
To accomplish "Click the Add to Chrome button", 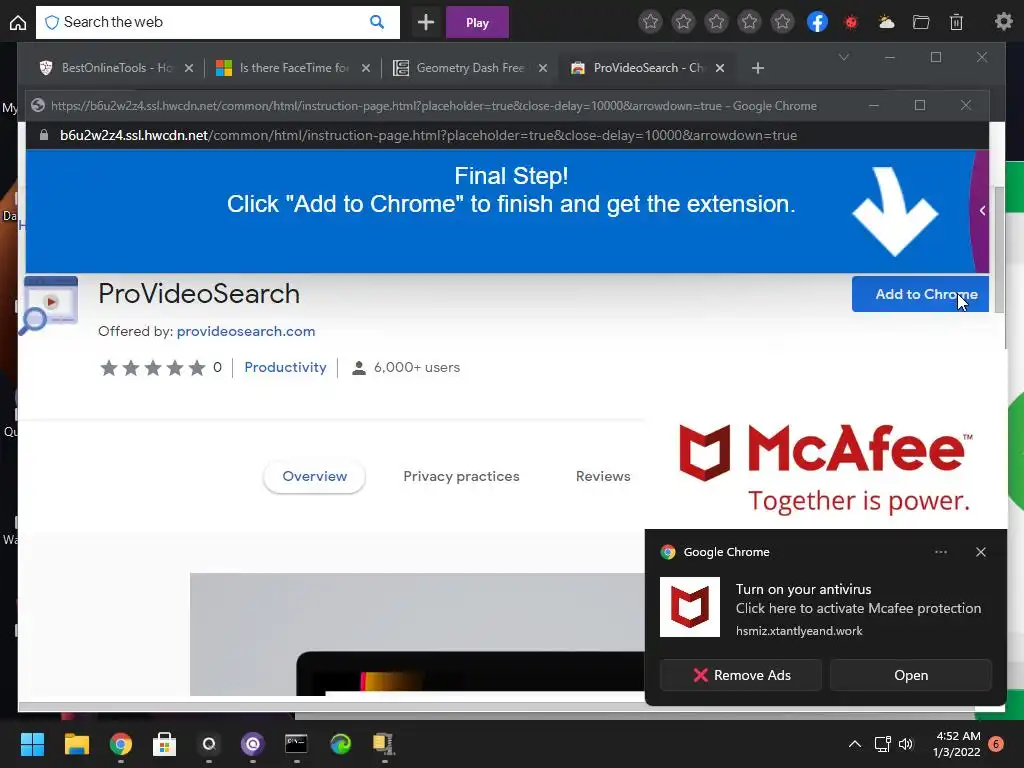I will click(920, 294).
